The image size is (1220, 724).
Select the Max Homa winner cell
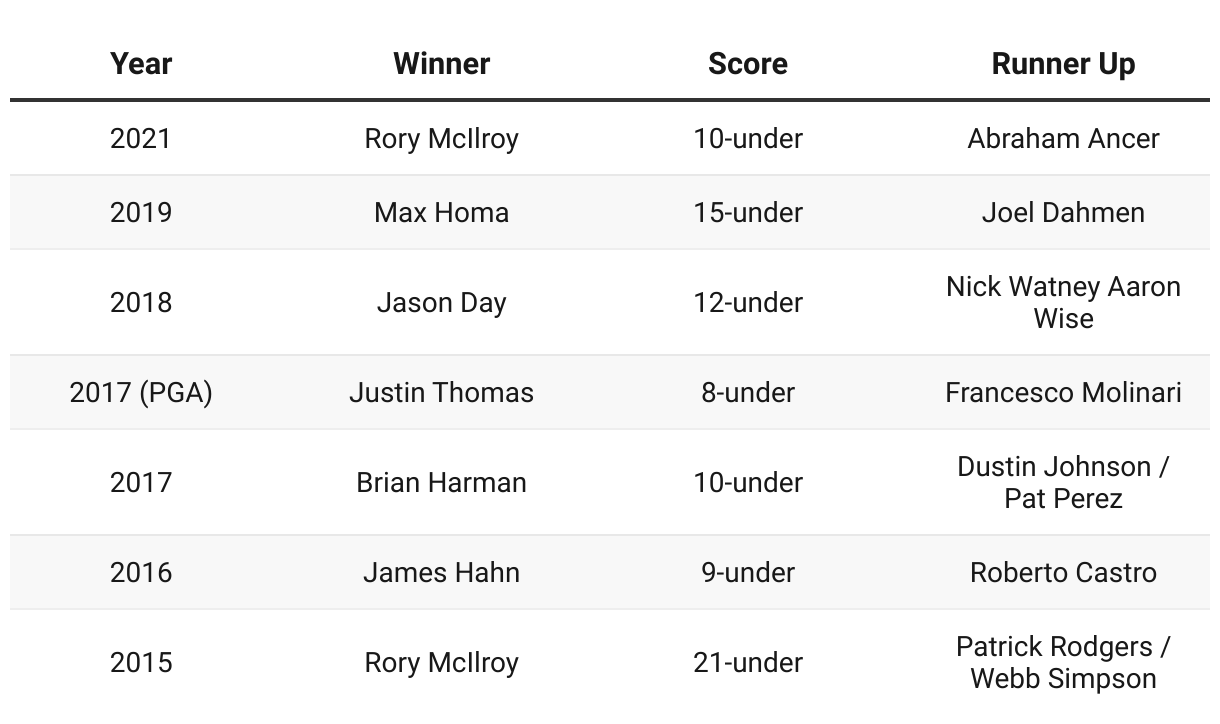coord(441,212)
